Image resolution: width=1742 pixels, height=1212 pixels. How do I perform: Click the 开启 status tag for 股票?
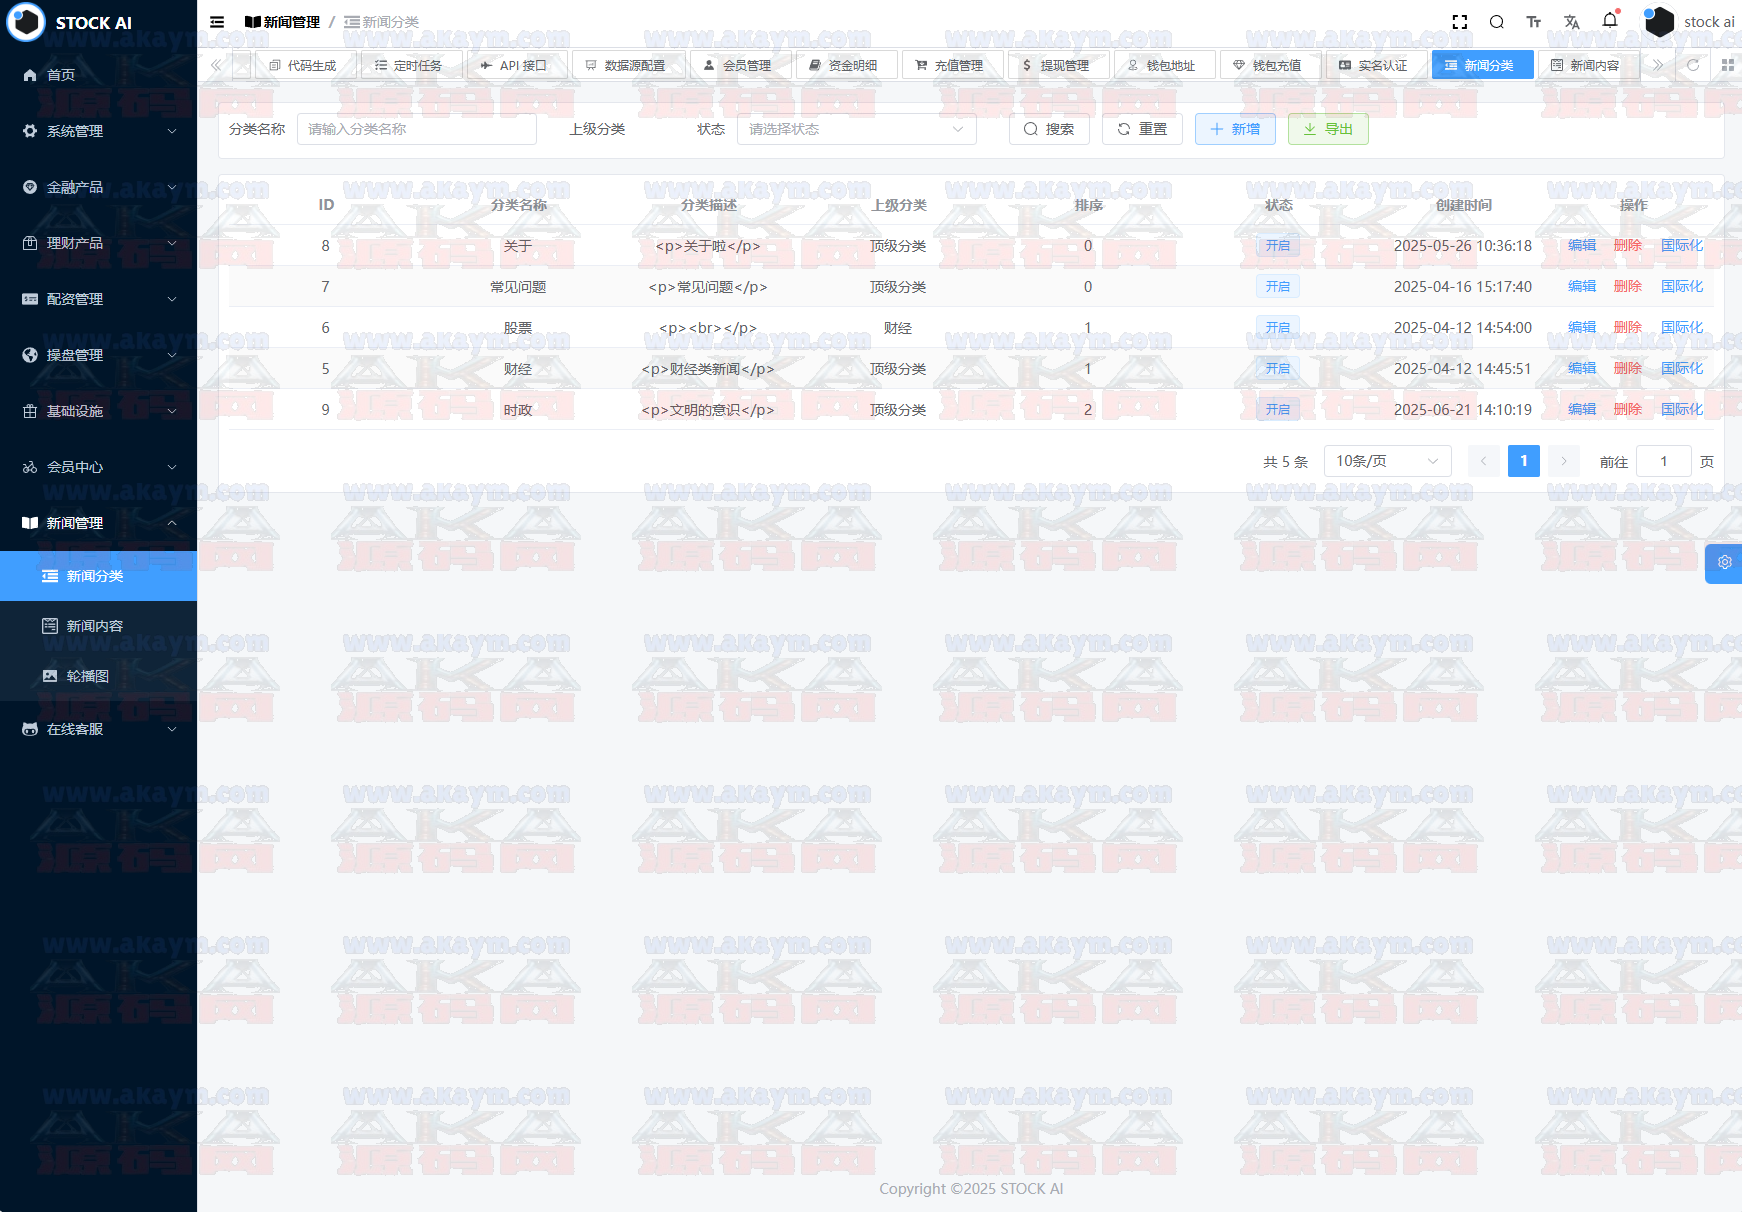click(1278, 328)
